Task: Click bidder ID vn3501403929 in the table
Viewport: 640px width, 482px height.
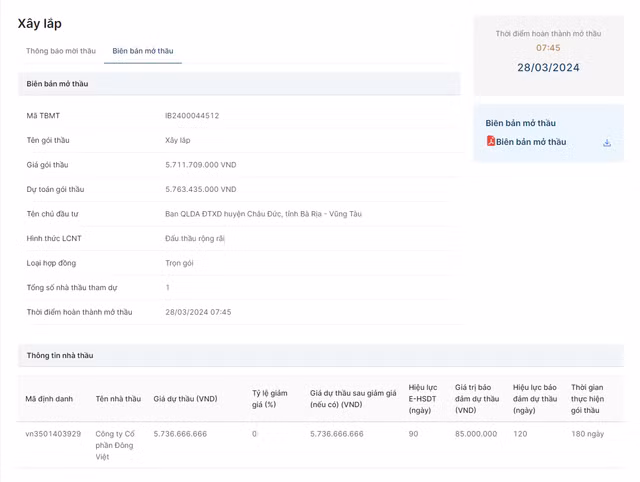Action: [53, 434]
